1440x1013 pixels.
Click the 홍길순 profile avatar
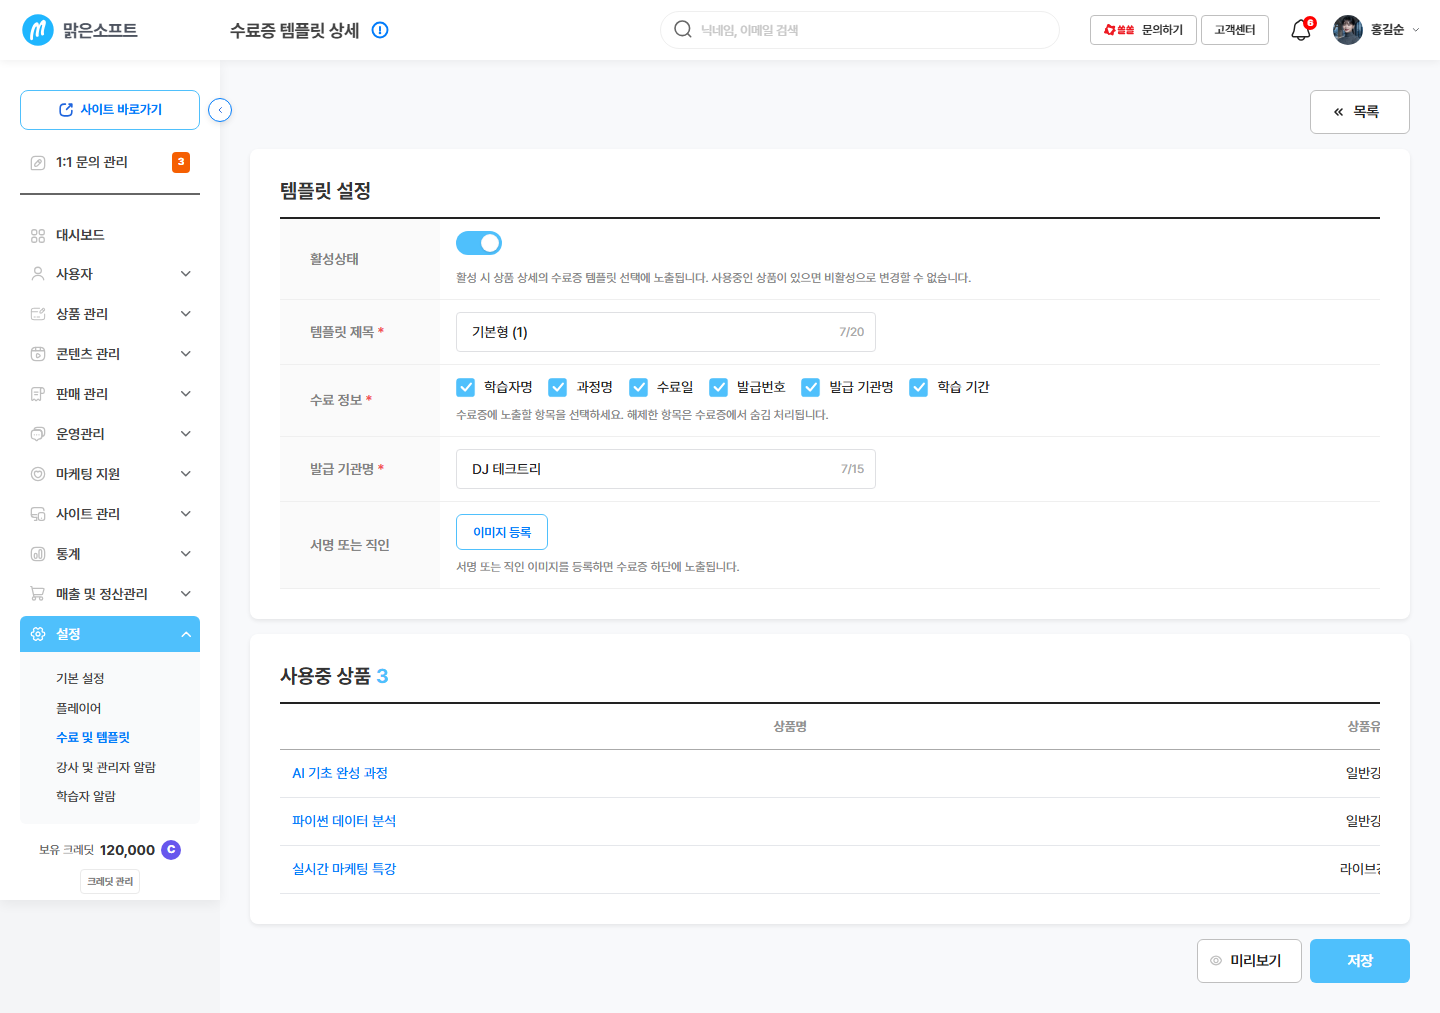point(1348,30)
